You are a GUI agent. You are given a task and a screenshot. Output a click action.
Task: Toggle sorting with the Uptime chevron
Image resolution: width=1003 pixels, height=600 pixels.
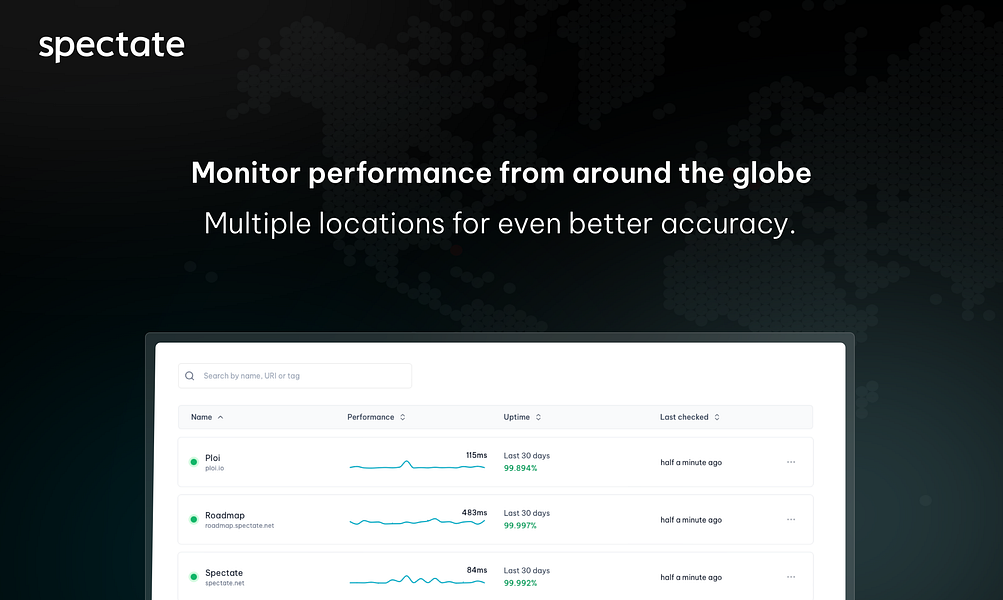click(537, 417)
